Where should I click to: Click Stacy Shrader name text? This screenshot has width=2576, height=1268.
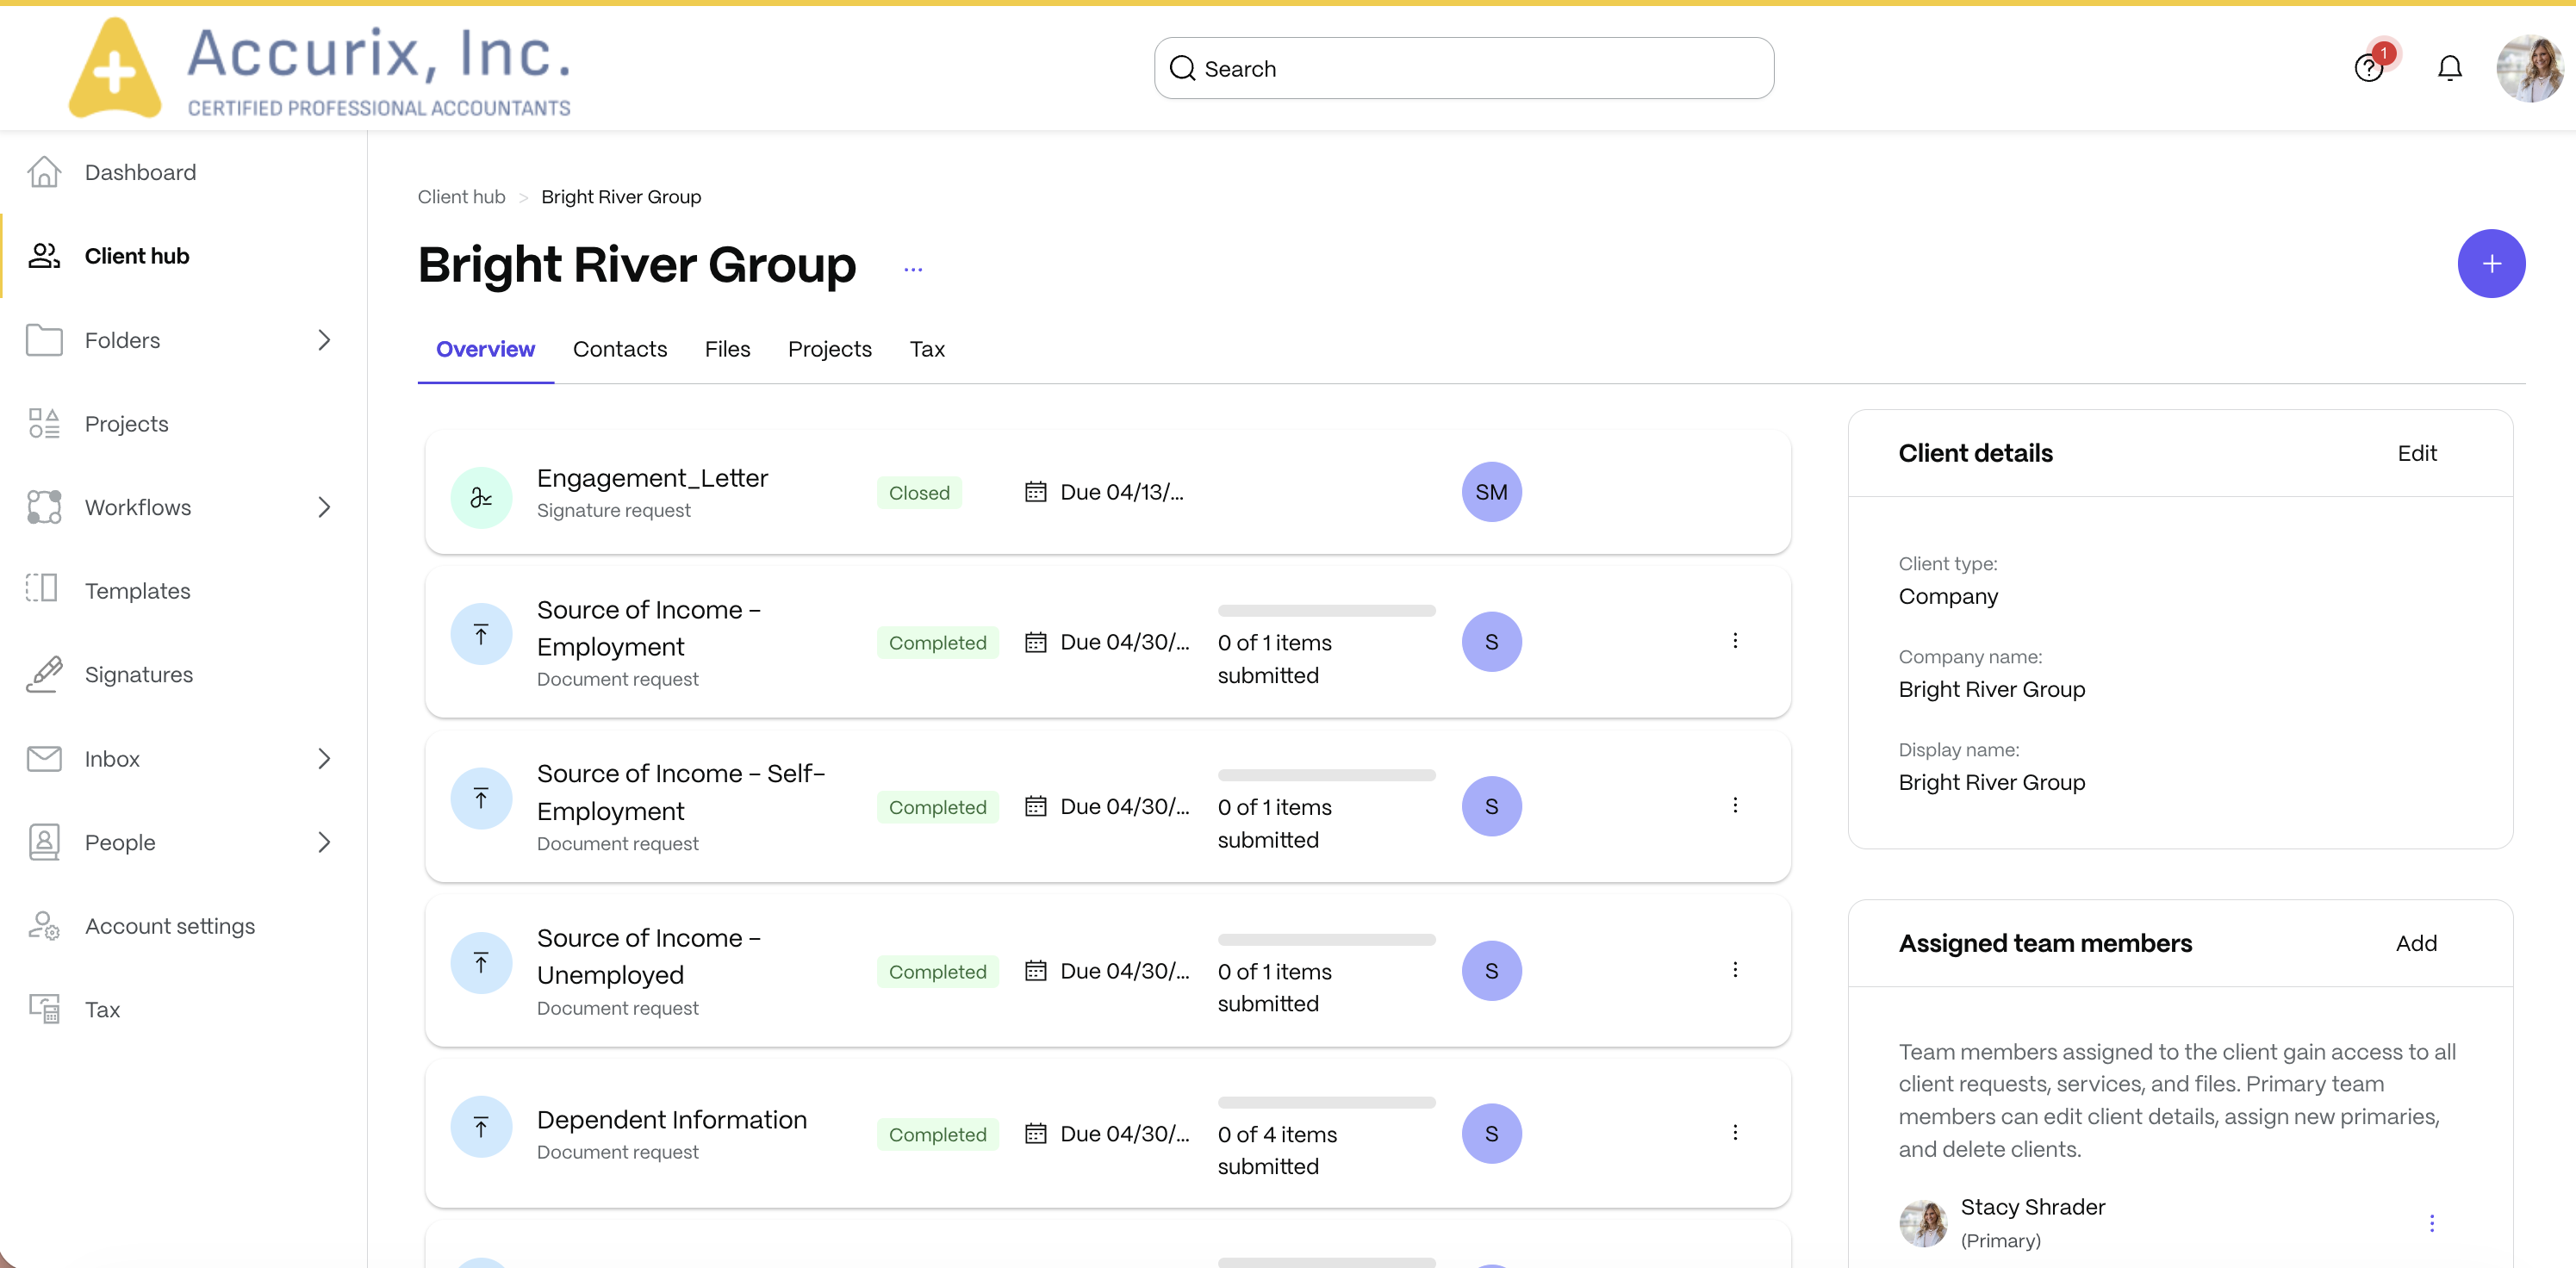coord(2032,1207)
